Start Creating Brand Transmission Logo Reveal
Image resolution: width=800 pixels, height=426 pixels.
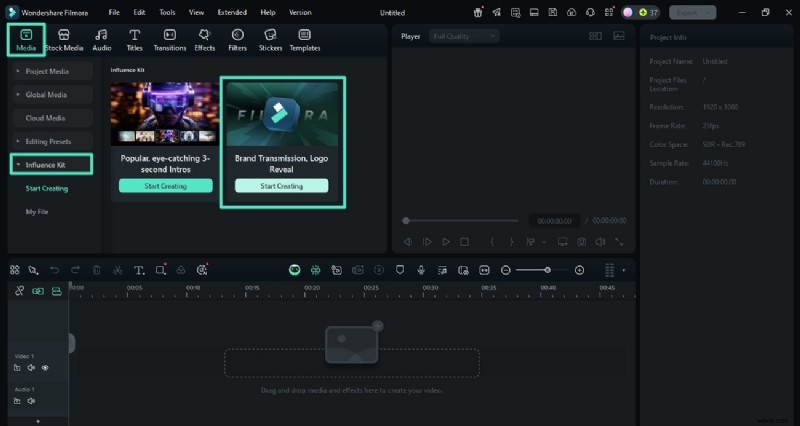(281, 186)
